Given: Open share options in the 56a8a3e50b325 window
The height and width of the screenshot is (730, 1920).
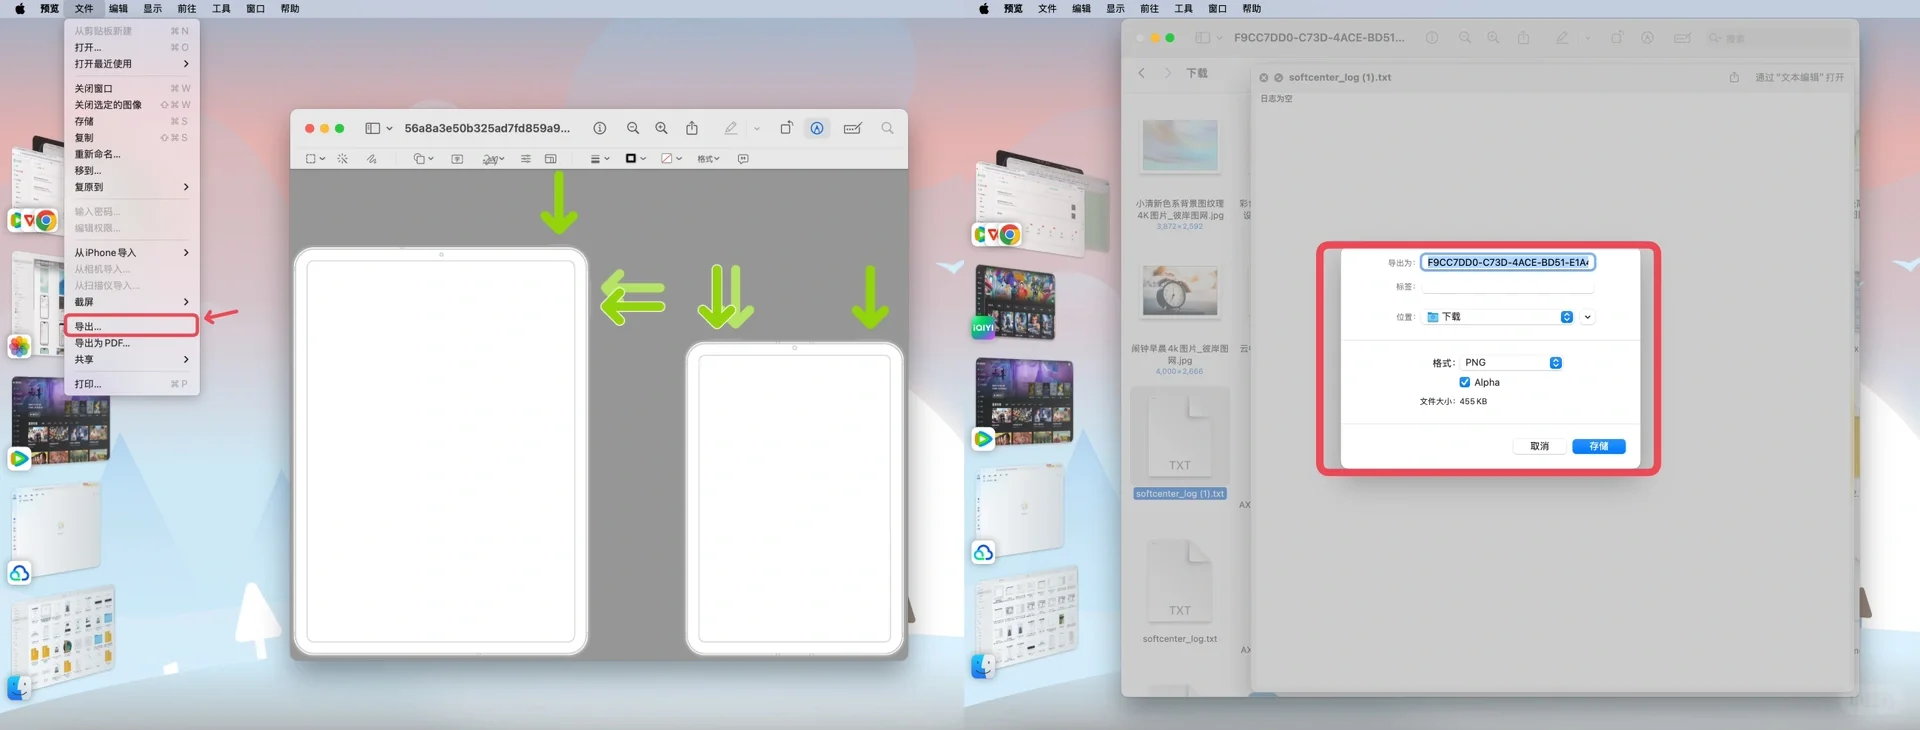Looking at the screenshot, I should coord(692,128).
